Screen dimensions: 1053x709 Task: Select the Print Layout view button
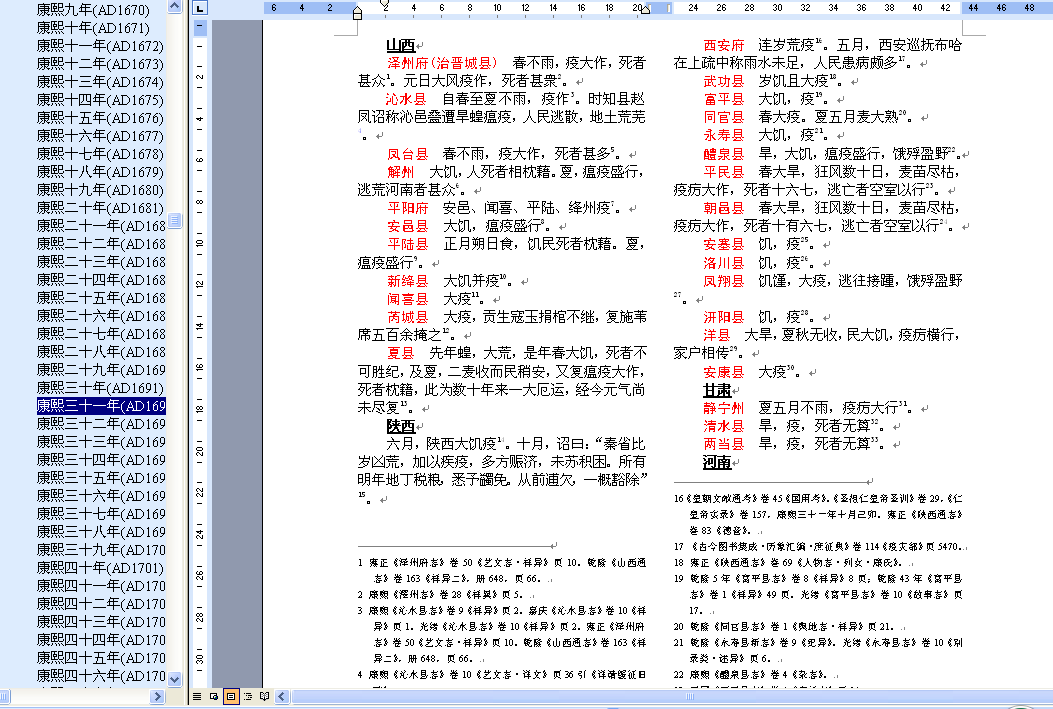(231, 695)
